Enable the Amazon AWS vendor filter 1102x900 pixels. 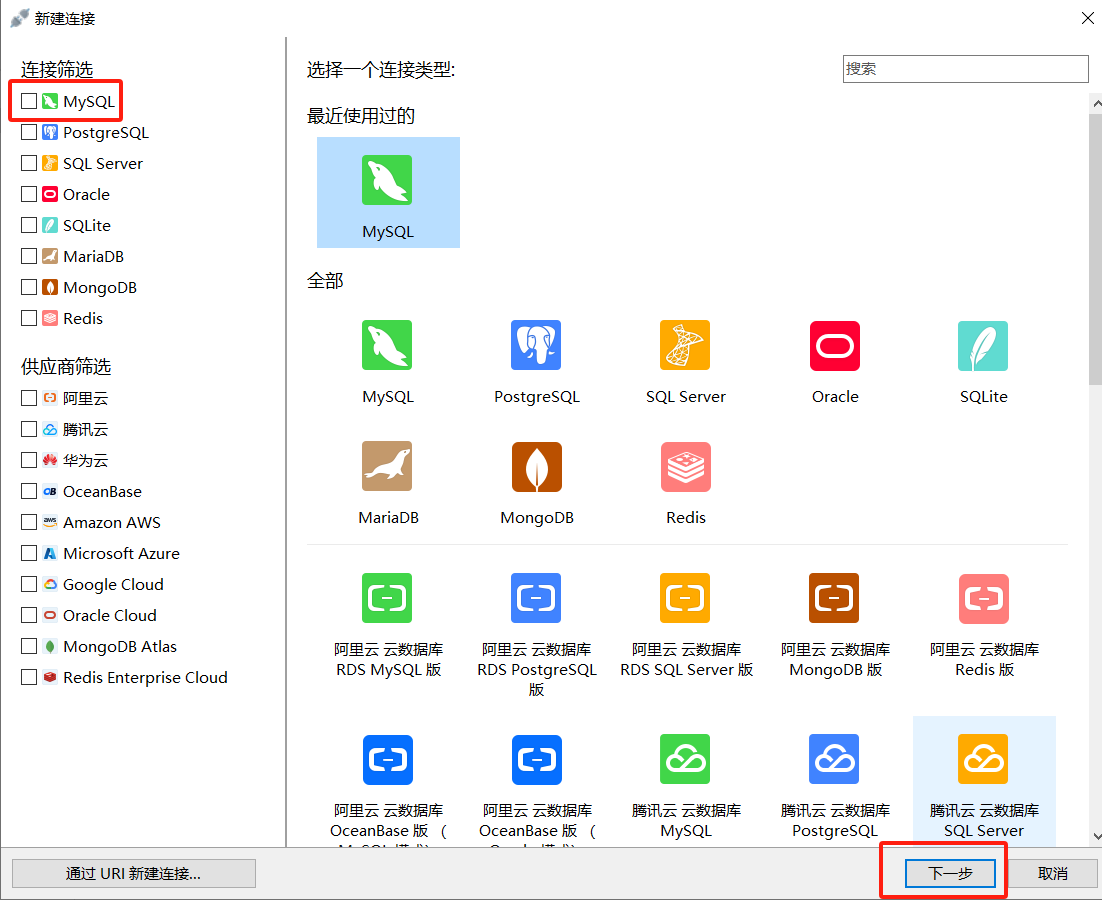[29, 521]
